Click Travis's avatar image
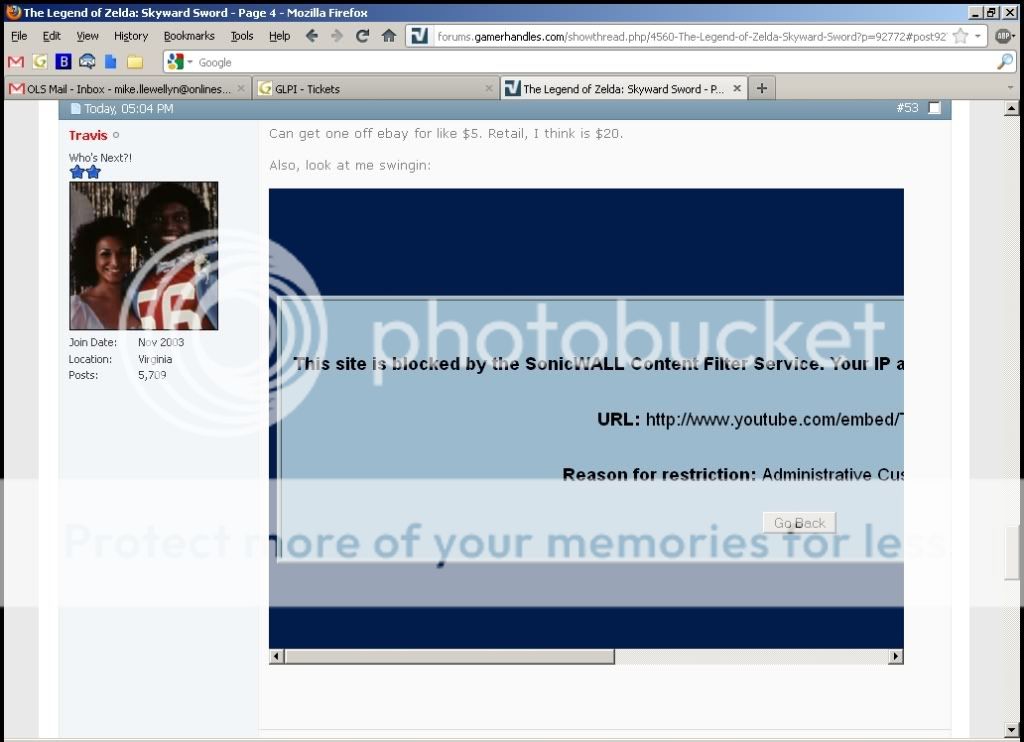This screenshot has height=742, width=1024. tap(143, 256)
